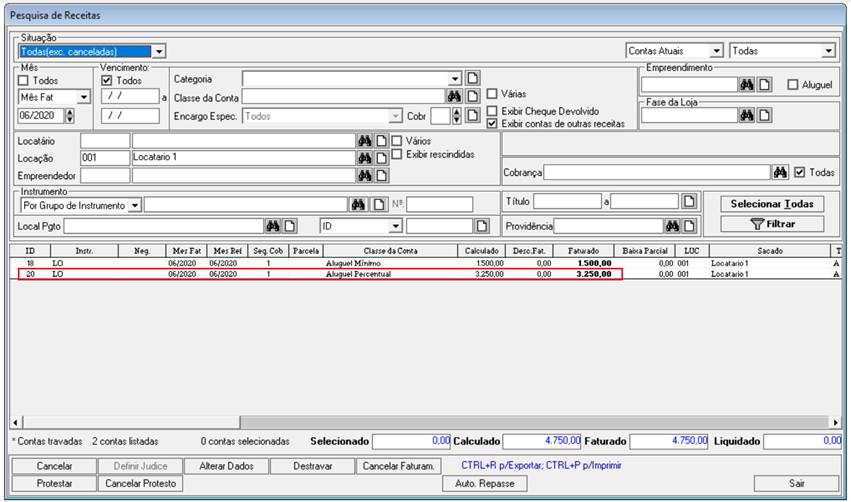This screenshot has width=851, height=502.
Task: Click Cancelar Faturam. button
Action: click(398, 466)
